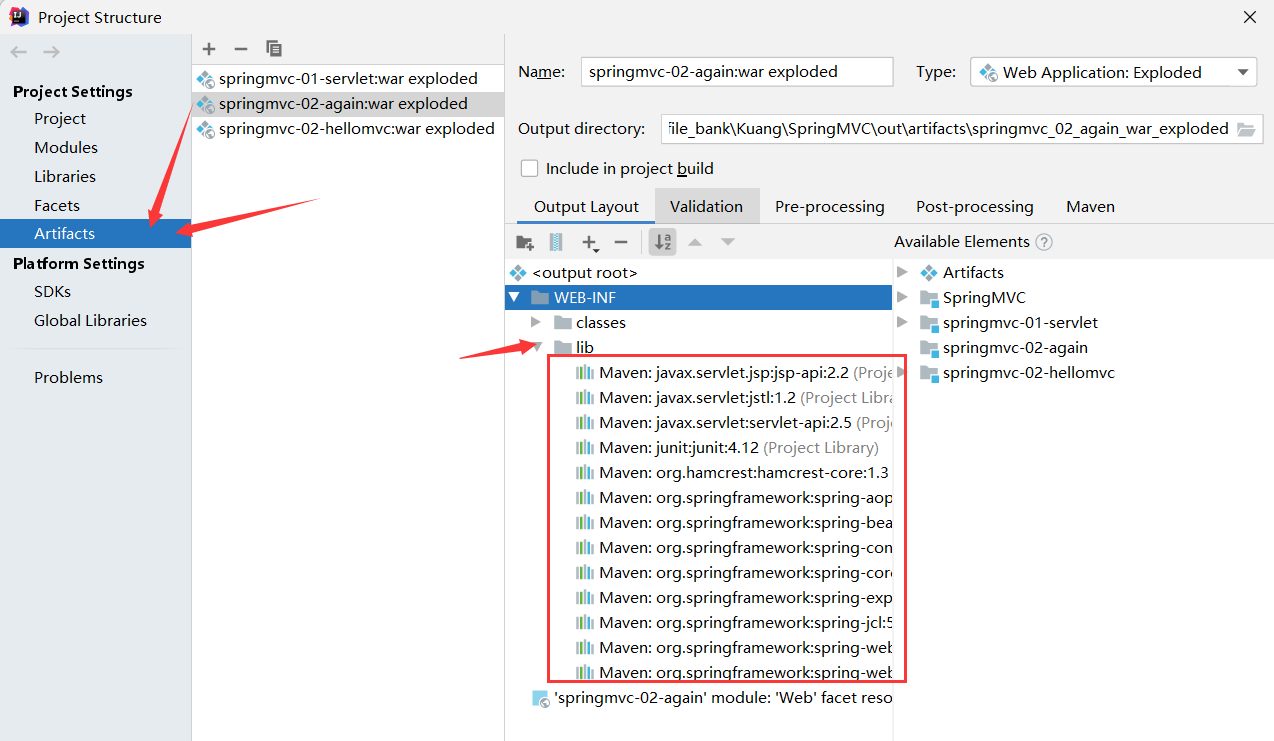Image resolution: width=1274 pixels, height=741 pixels.
Task: Remove the selected element with the minus icon
Action: 621,241
